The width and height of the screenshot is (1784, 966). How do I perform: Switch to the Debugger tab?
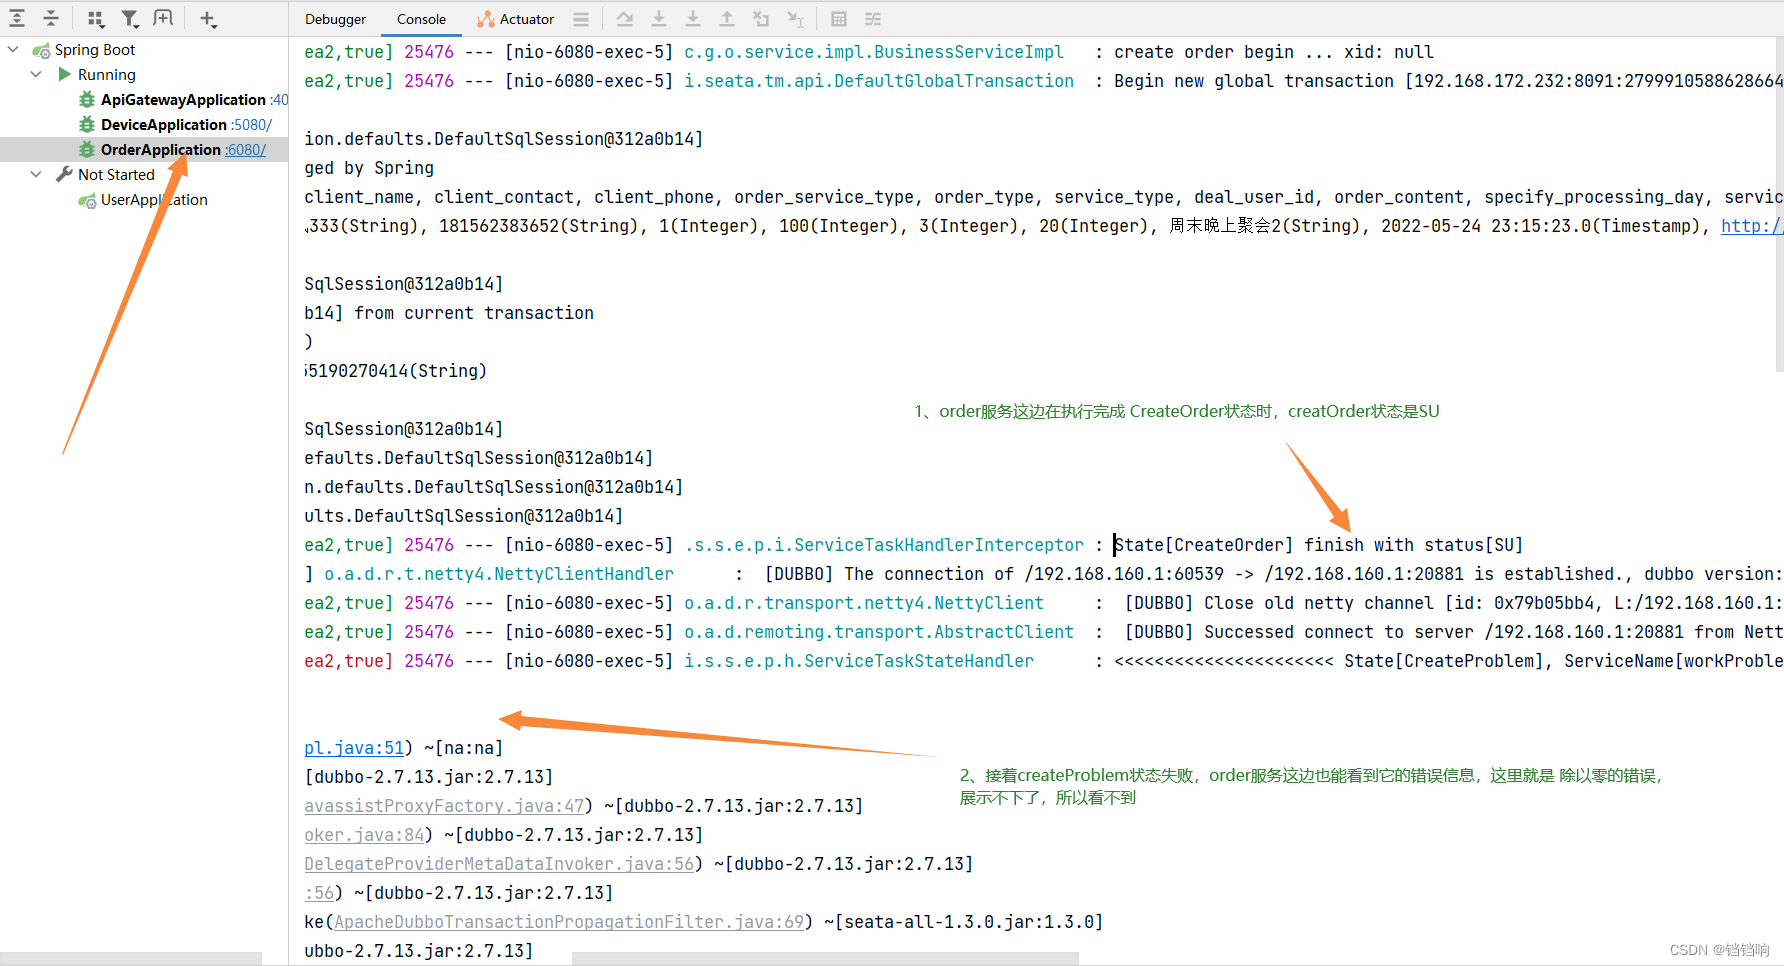click(335, 19)
